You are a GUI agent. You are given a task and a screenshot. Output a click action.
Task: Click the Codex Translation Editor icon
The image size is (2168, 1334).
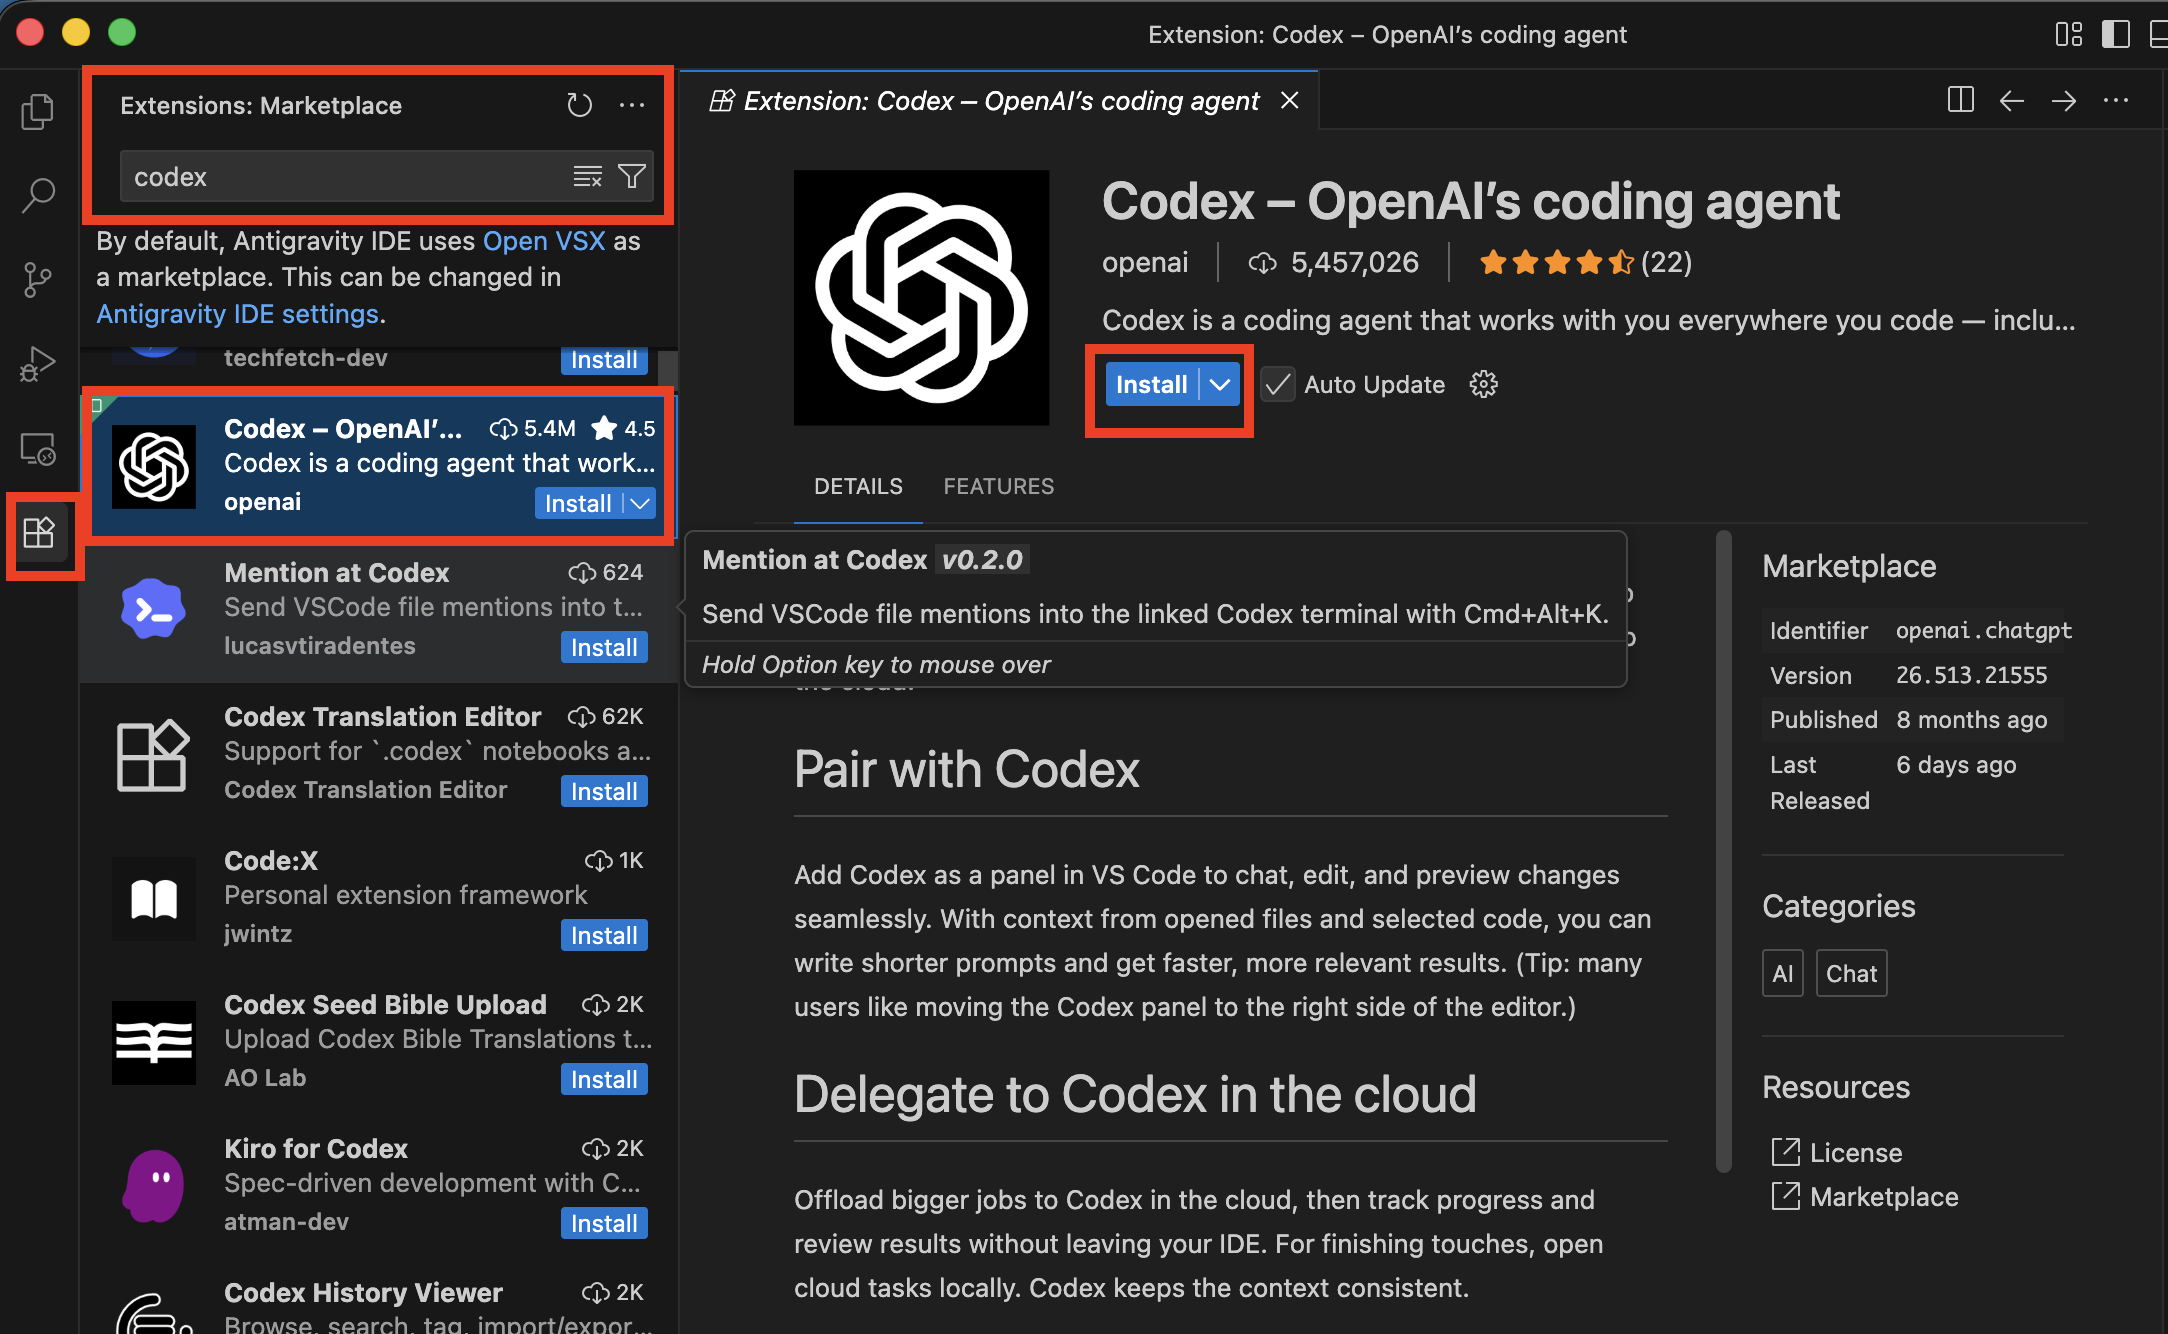(154, 754)
